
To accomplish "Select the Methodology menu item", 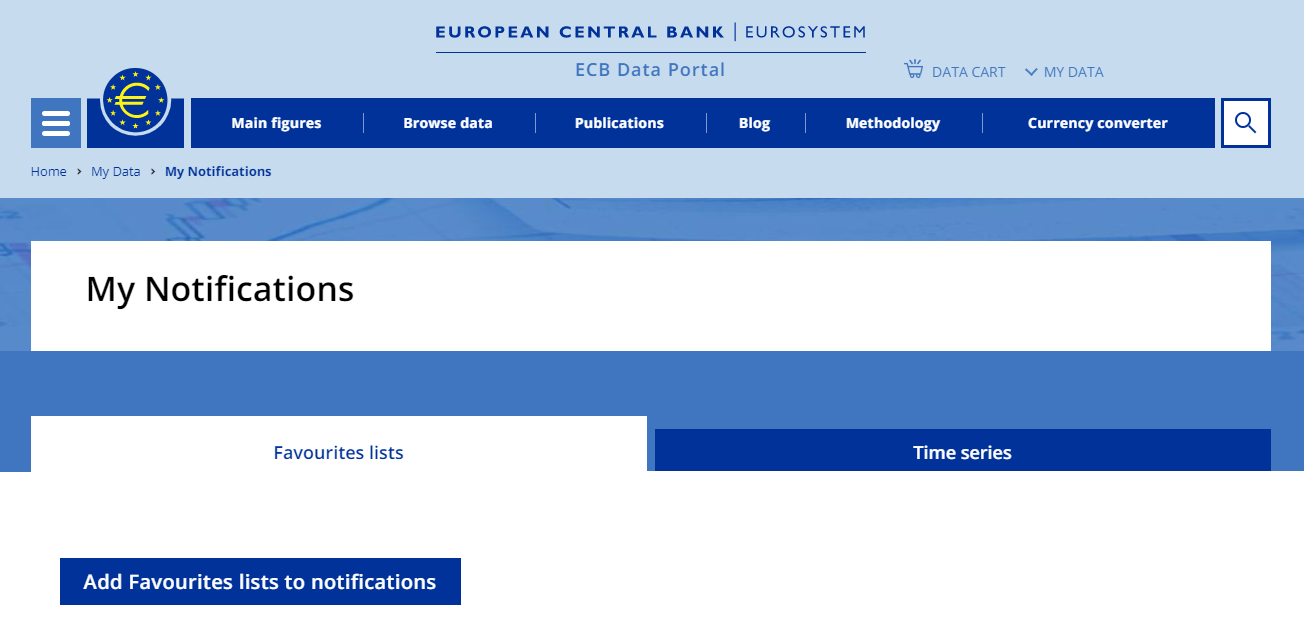I will [893, 123].
